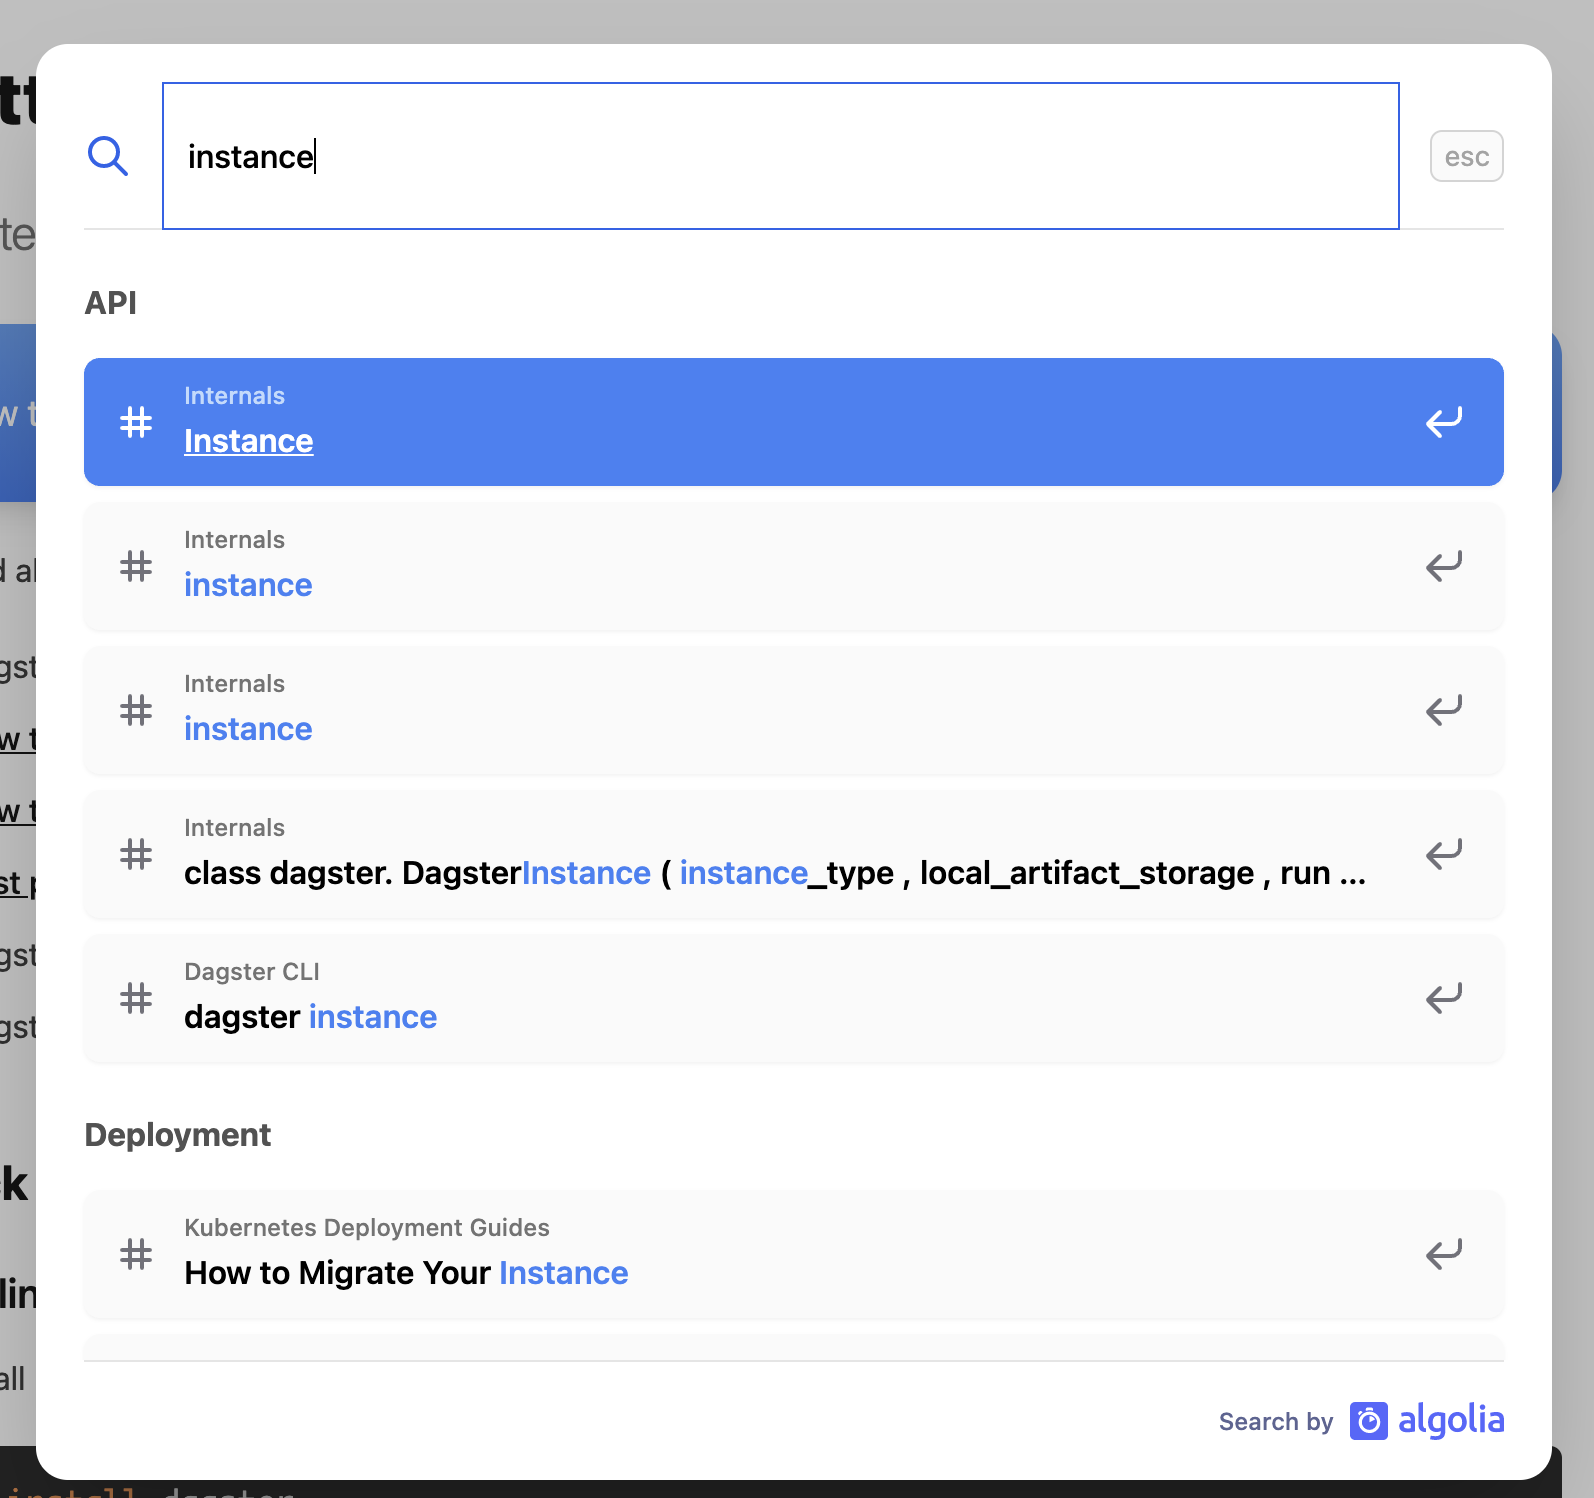Click inside the search input field
Image resolution: width=1594 pixels, height=1498 pixels.
780,156
